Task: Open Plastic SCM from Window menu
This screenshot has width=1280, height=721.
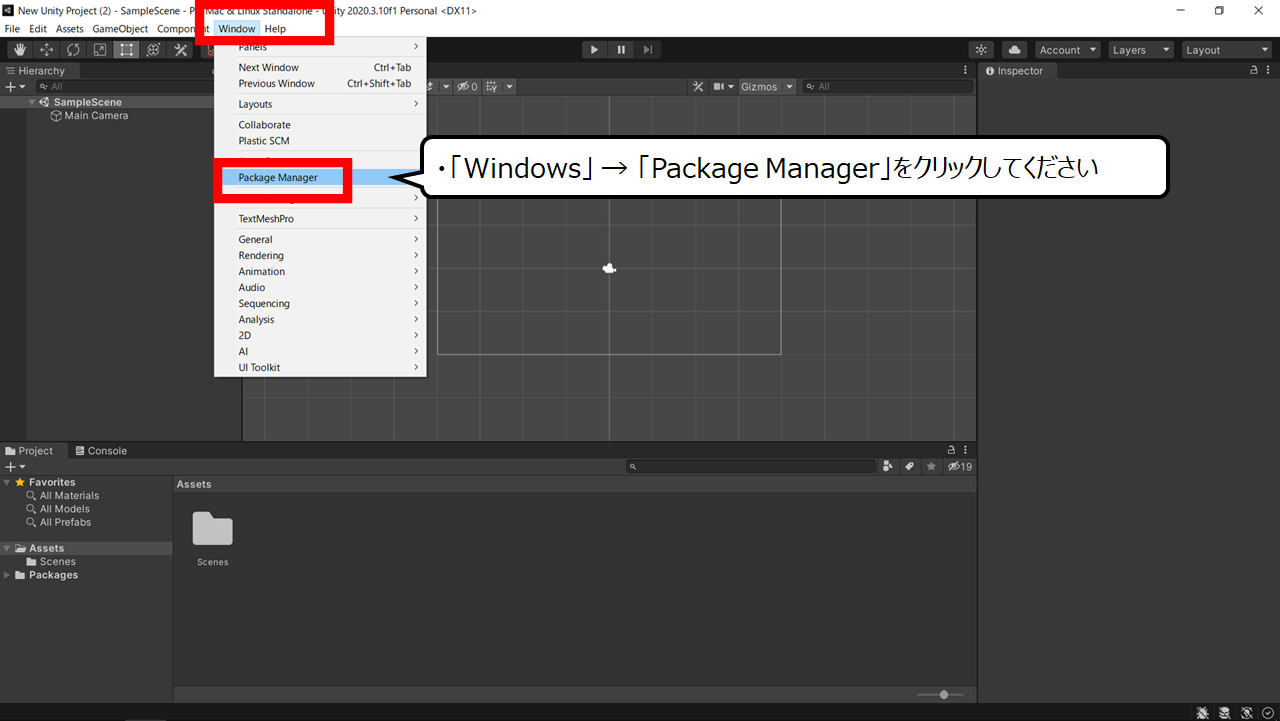Action: tap(320, 141)
